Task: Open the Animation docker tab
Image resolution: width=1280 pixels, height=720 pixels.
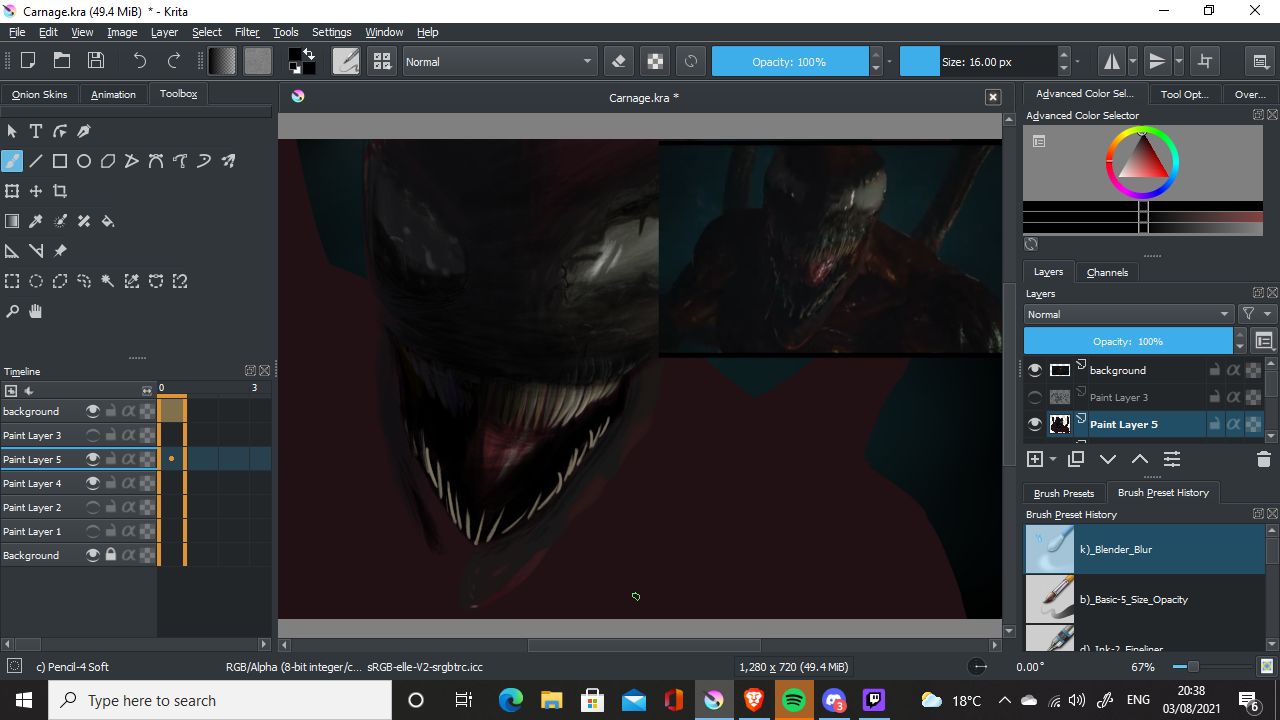Action: [113, 94]
